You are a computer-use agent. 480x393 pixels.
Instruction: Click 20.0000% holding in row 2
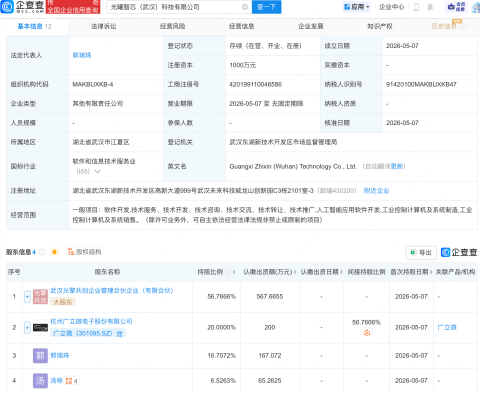click(221, 327)
